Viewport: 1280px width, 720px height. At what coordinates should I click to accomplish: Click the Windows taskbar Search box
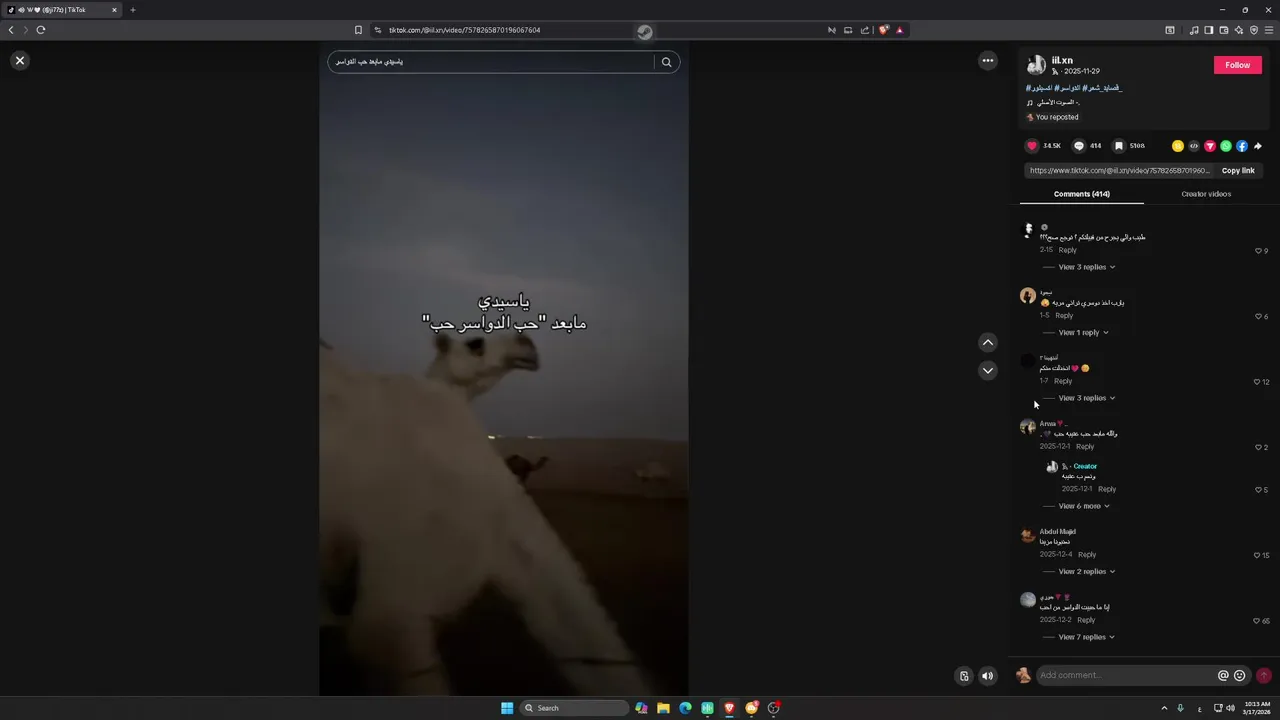click(x=575, y=708)
